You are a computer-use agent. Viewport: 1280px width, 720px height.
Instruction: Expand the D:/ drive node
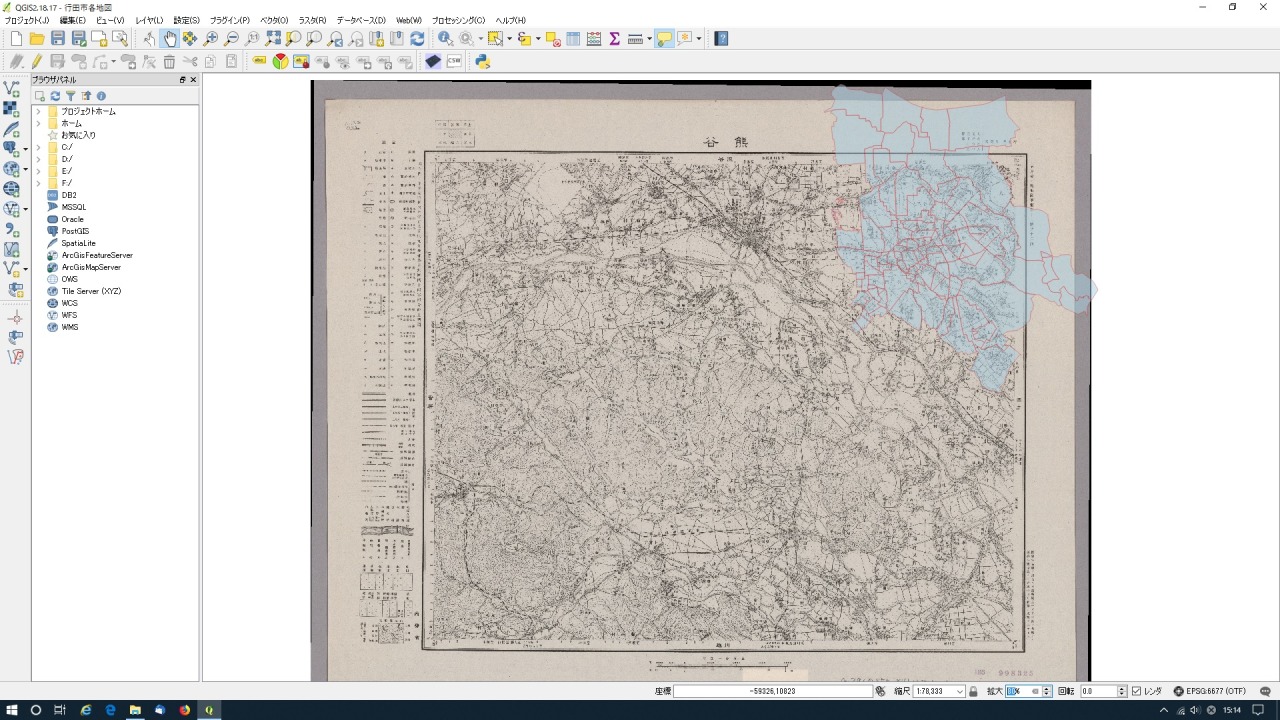38,159
